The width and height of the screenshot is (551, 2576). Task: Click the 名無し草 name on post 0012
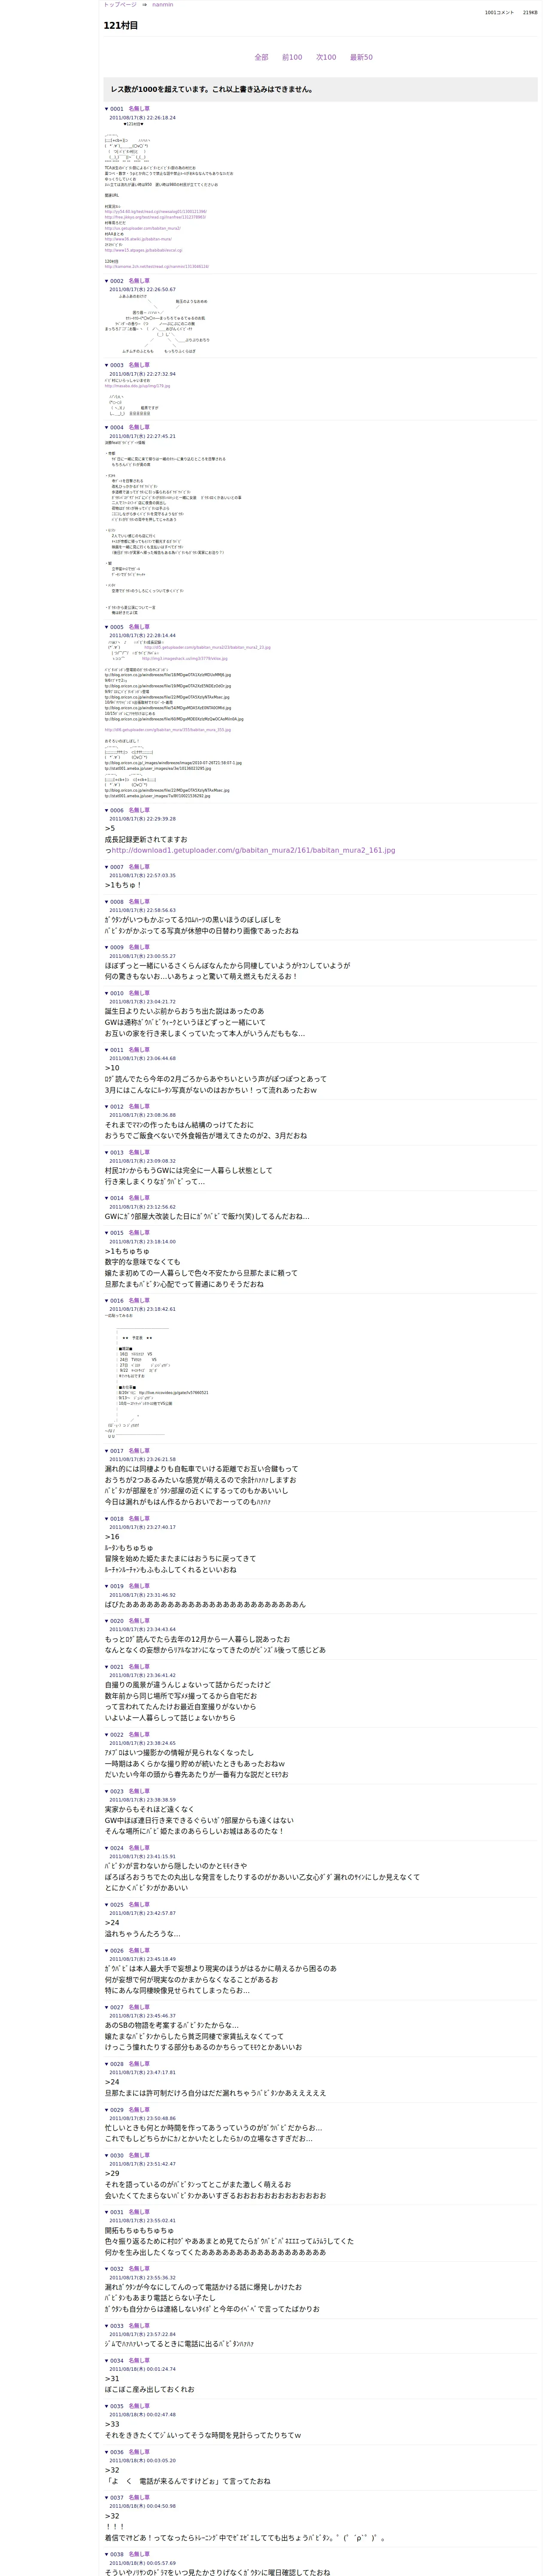139,1106
